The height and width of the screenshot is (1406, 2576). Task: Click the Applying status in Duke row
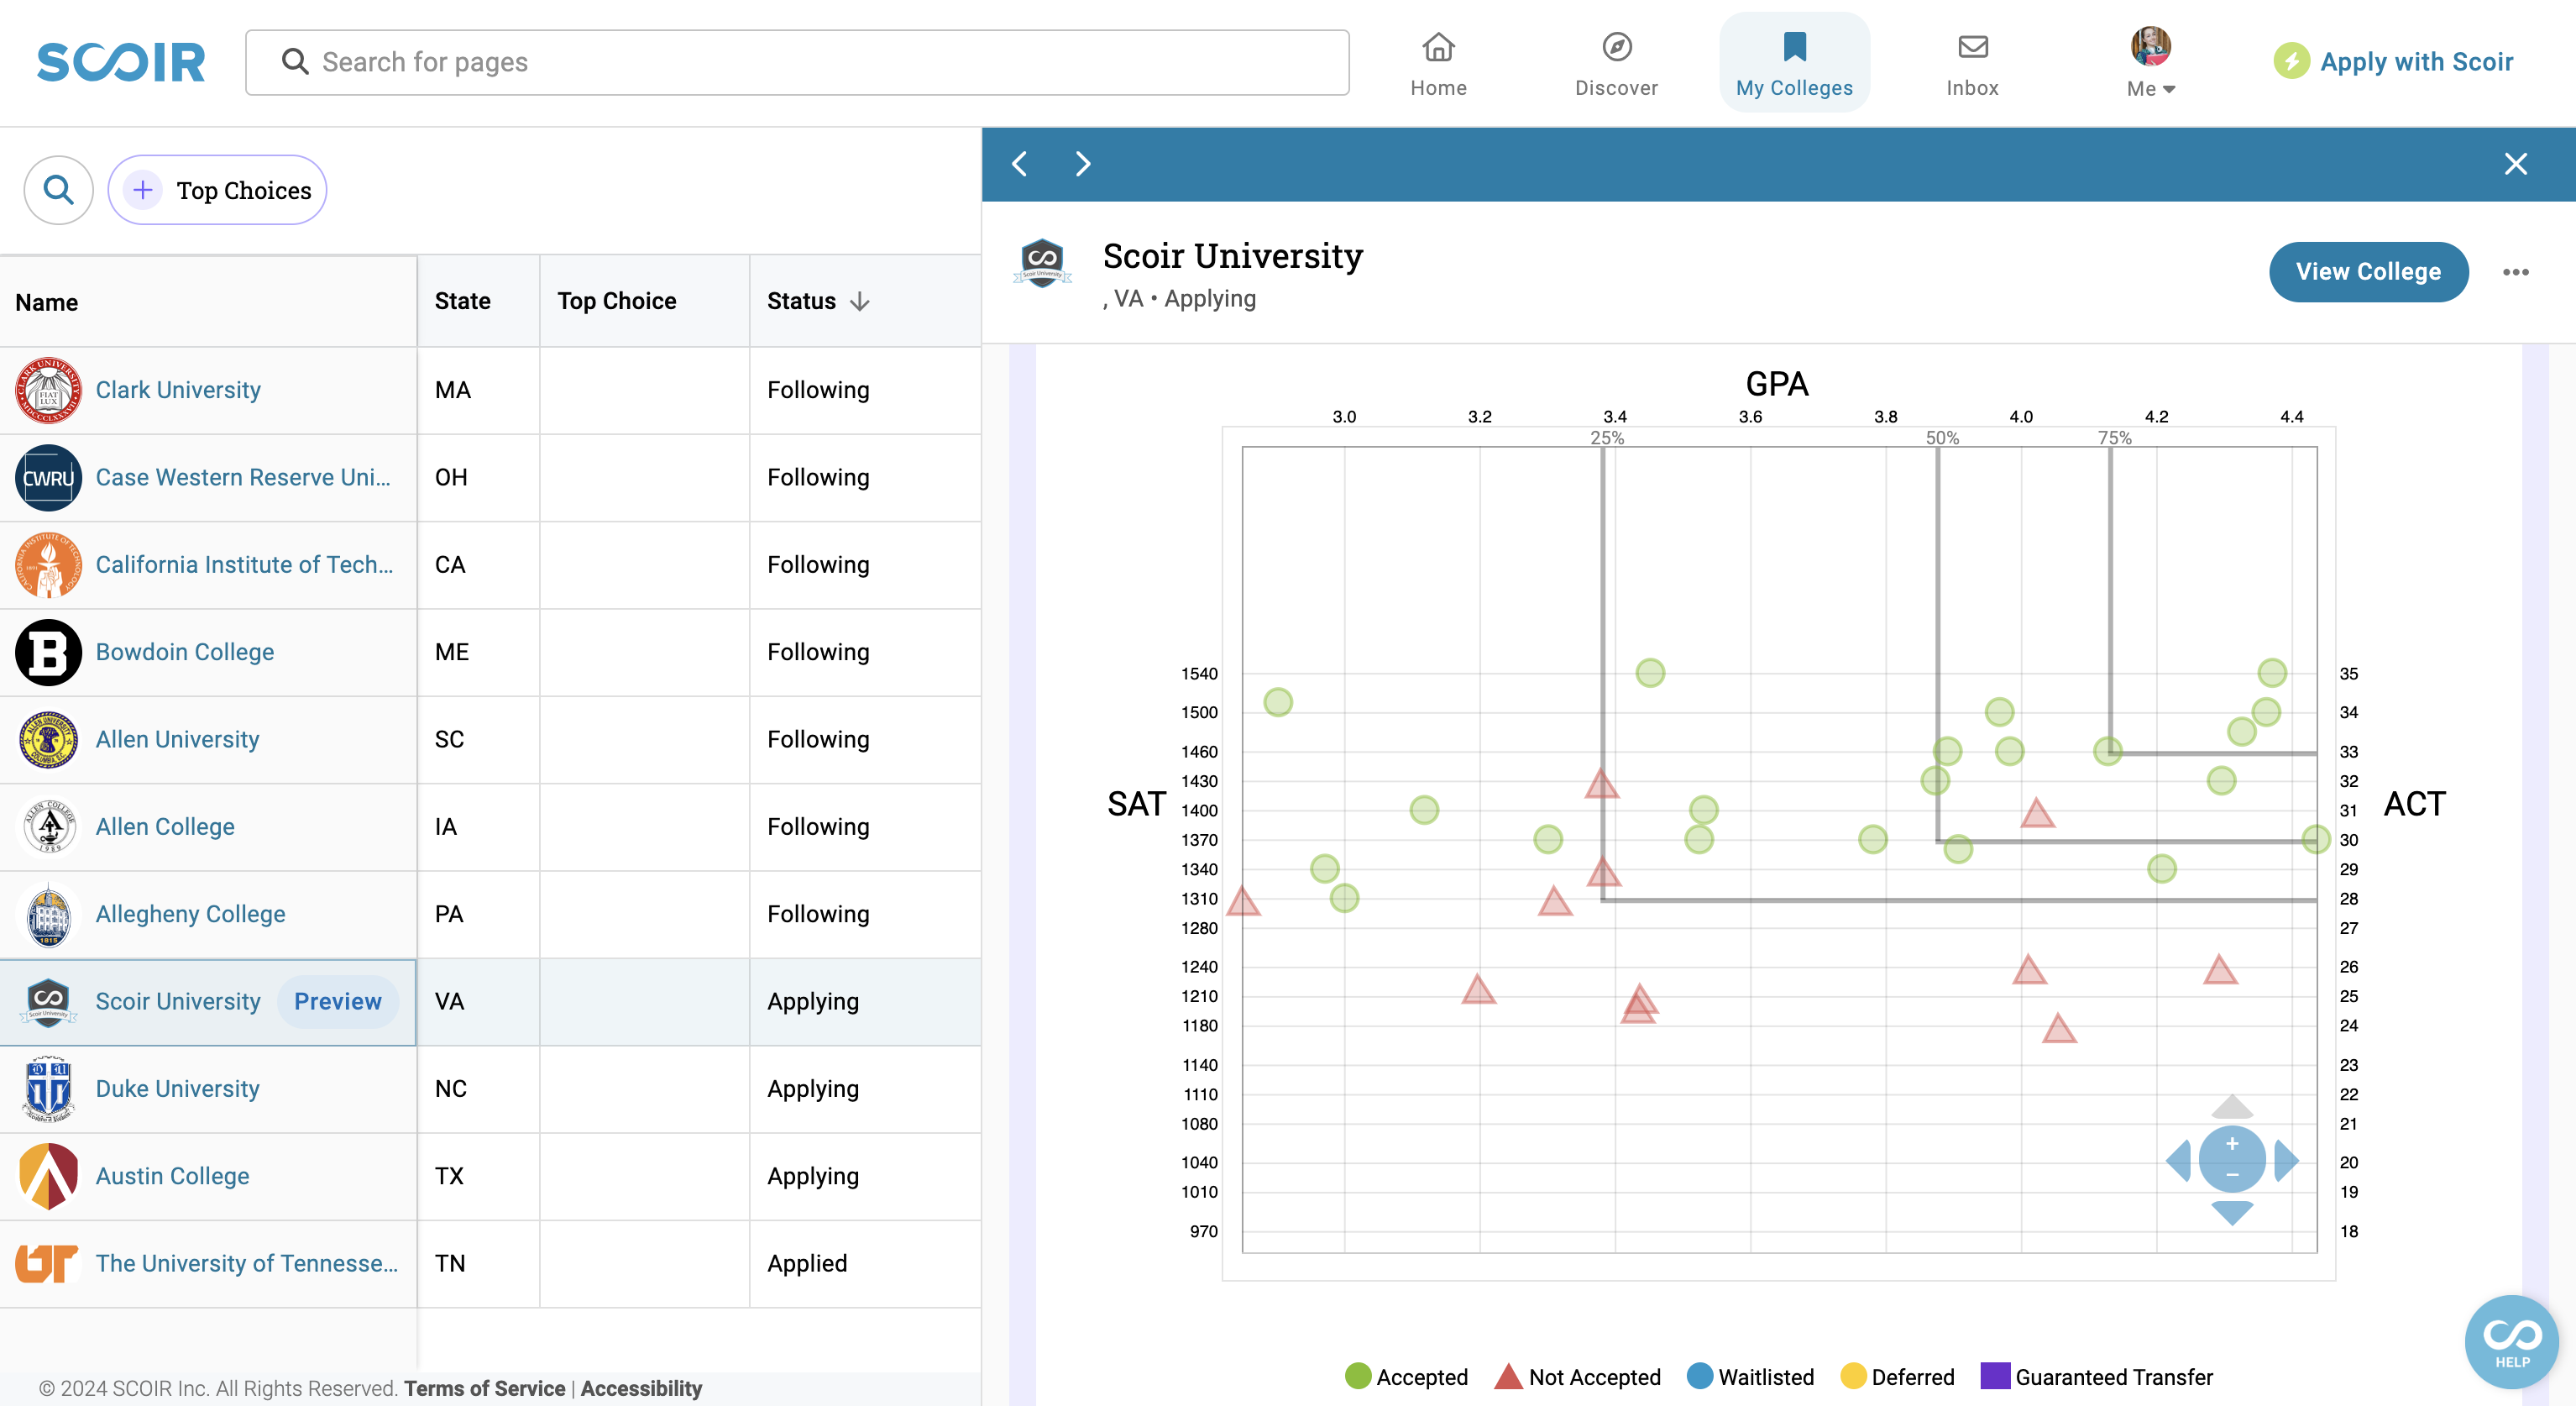pos(813,1088)
